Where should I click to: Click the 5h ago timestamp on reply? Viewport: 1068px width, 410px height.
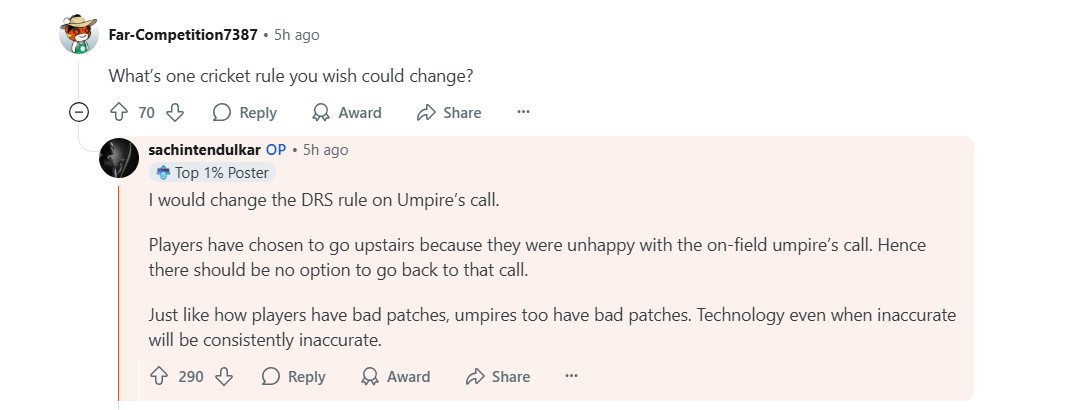(x=325, y=150)
